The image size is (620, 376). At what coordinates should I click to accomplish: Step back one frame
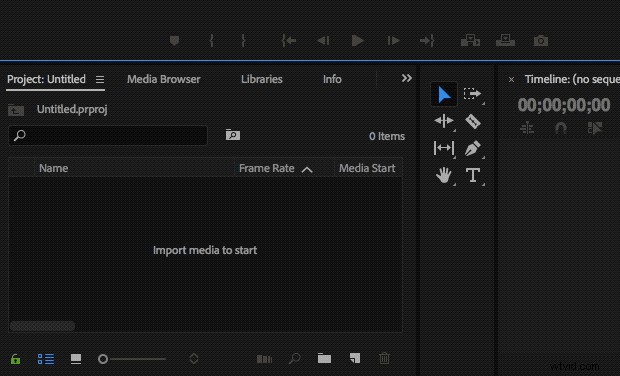coord(323,40)
